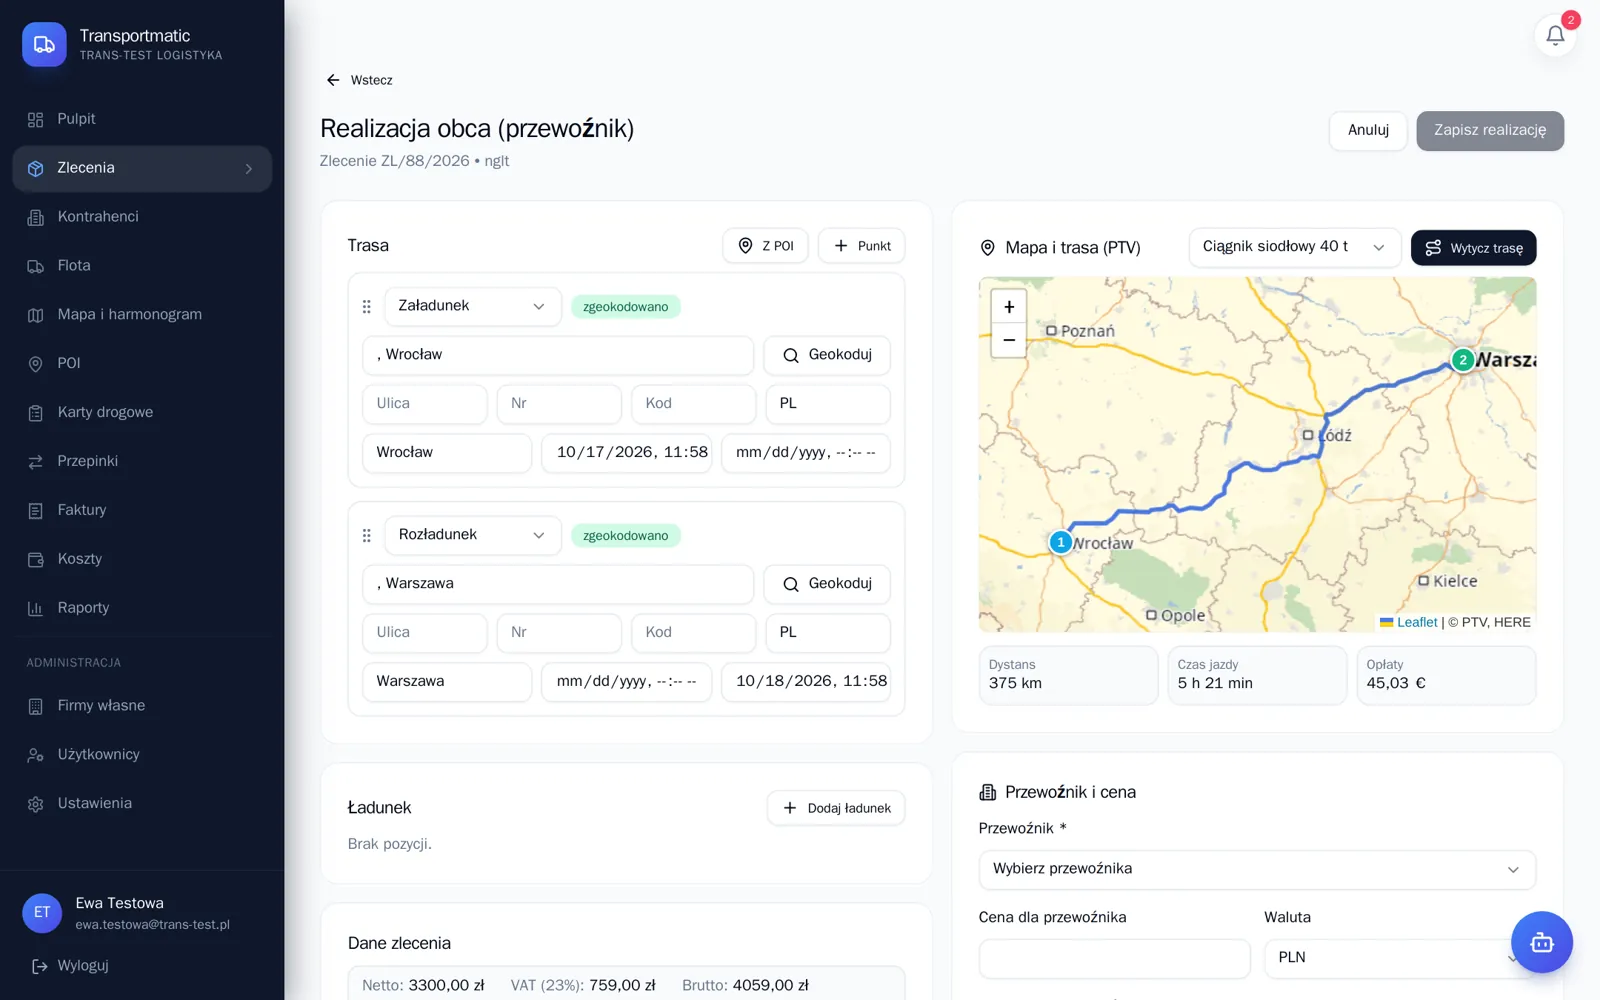
Task: Click the Ulica field of Załadunek stop
Action: click(x=425, y=404)
